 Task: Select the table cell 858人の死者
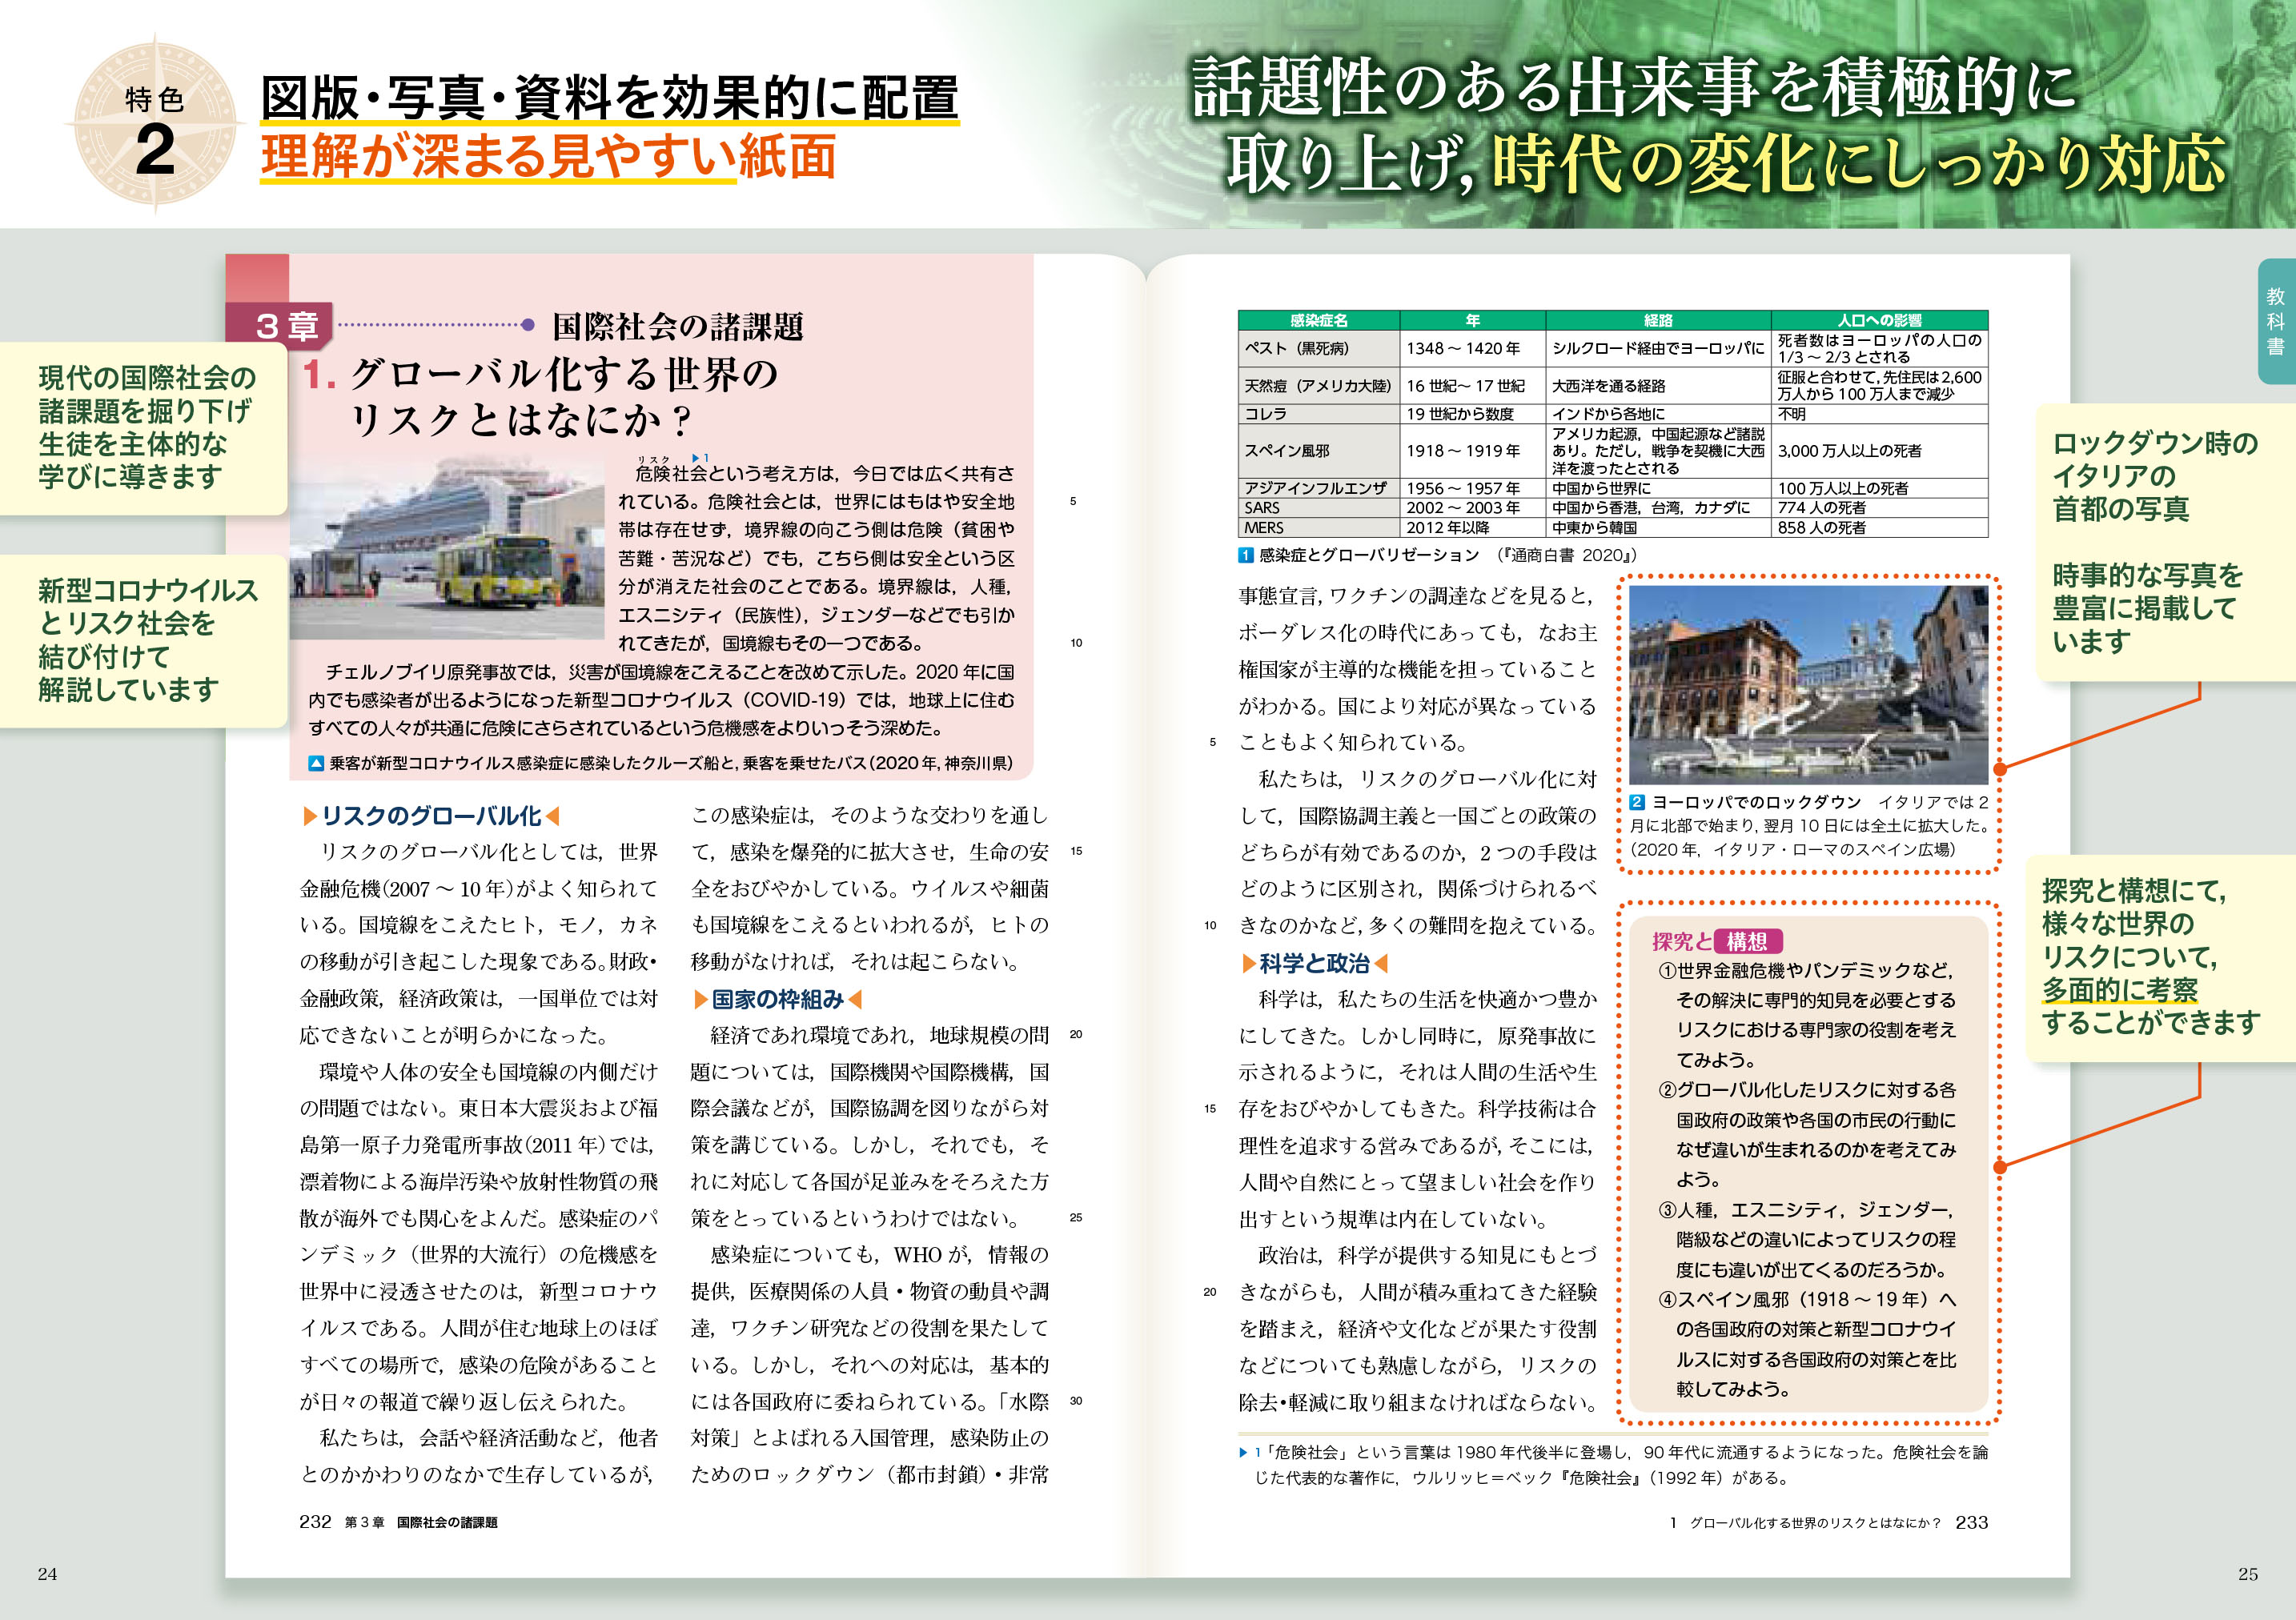tap(1879, 527)
